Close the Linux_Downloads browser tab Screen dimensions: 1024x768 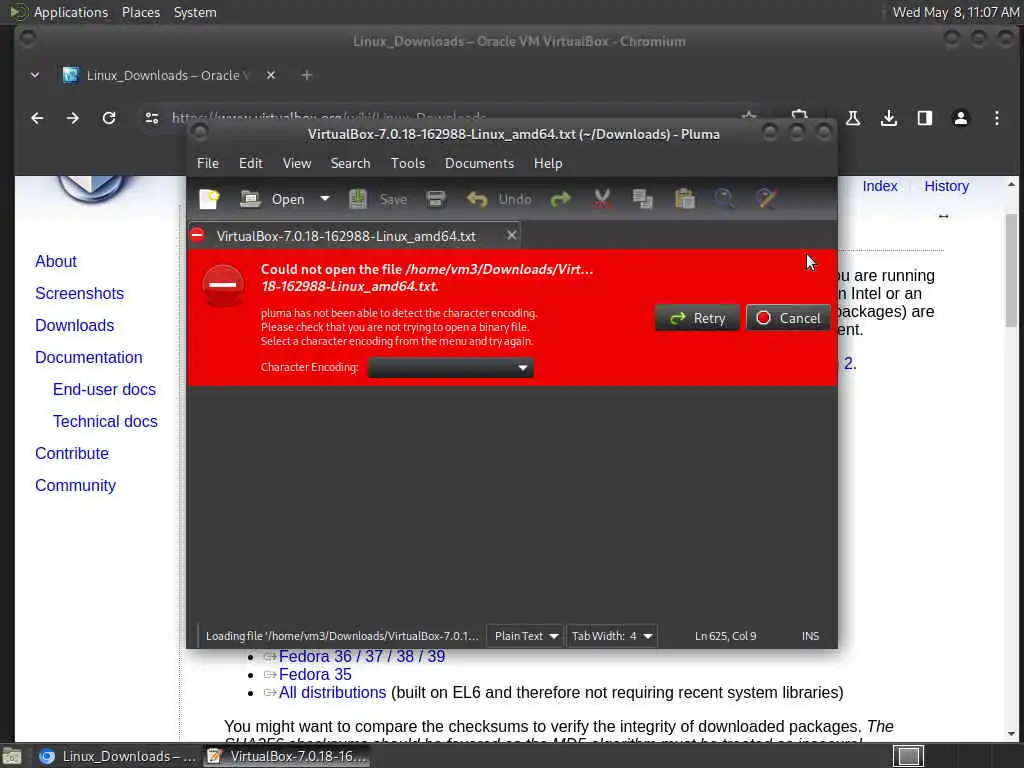[271, 75]
